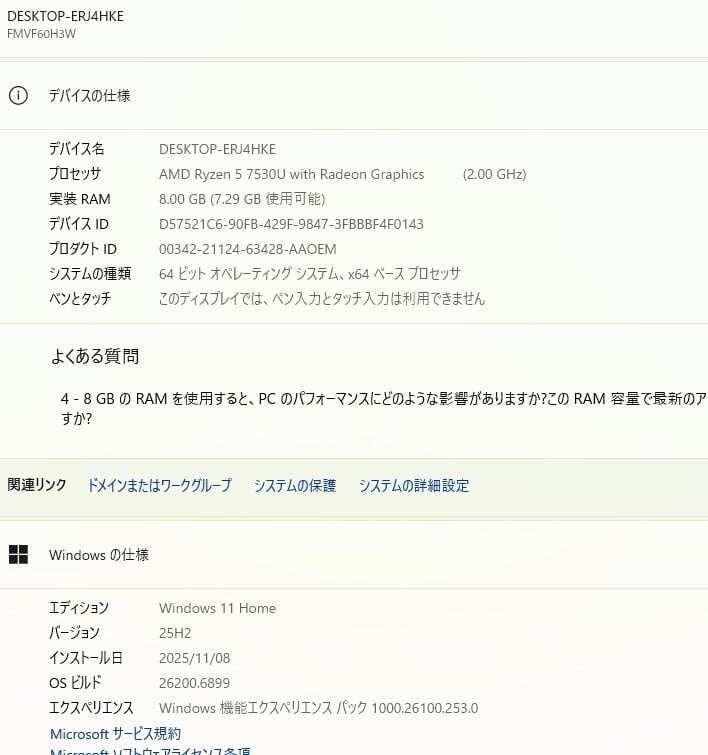The width and height of the screenshot is (708, 755).
Task: Select the (2.00 GHz) clock speed text
Action: (x=494, y=174)
